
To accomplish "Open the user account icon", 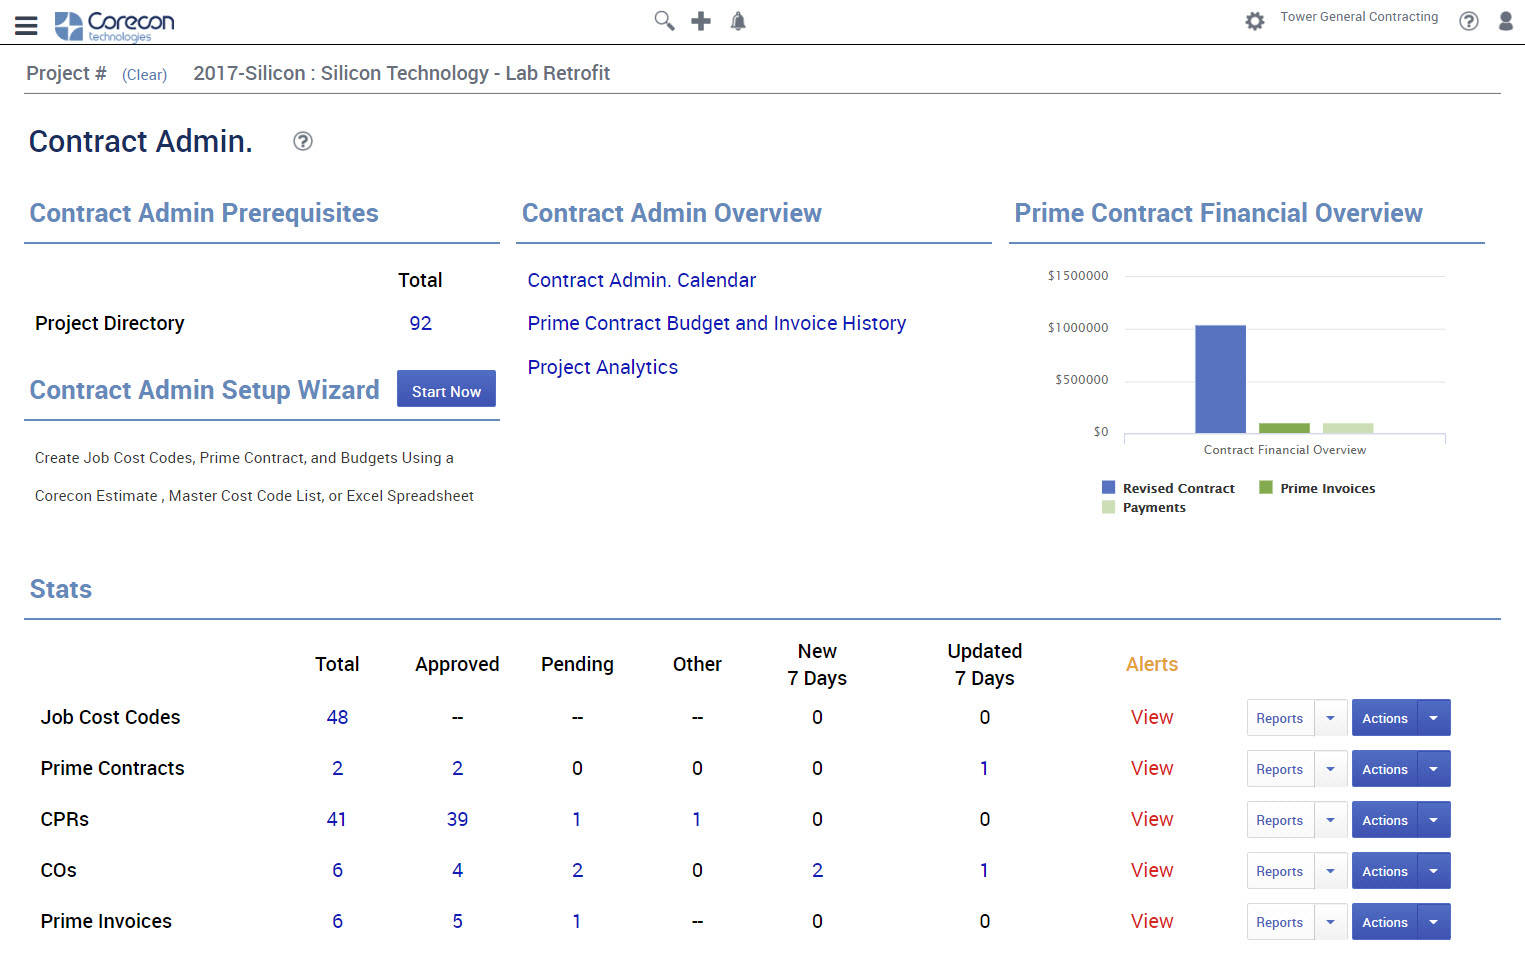I will pos(1505,20).
